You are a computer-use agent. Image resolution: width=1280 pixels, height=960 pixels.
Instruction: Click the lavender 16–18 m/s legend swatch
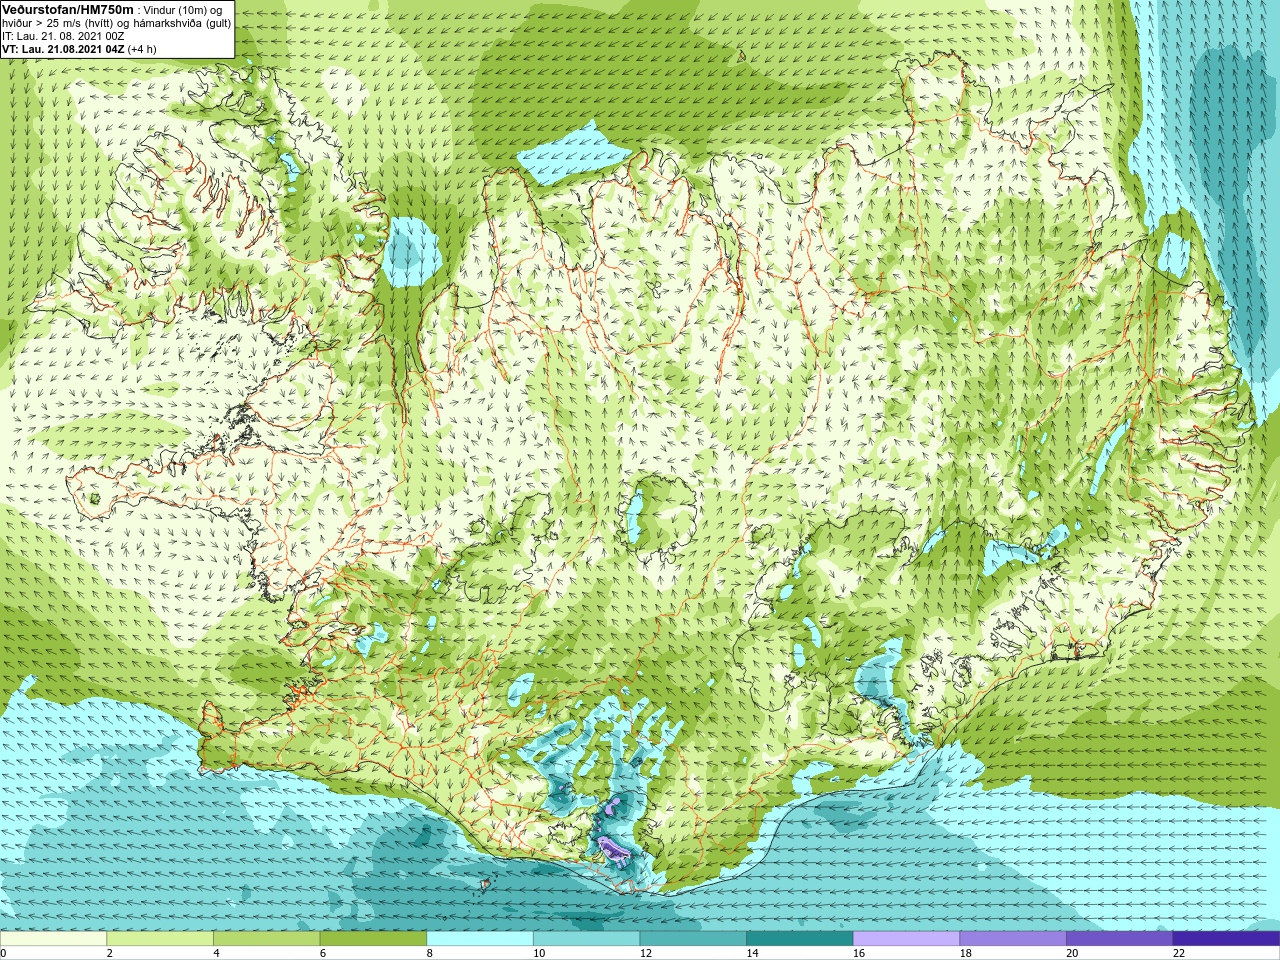[906, 939]
